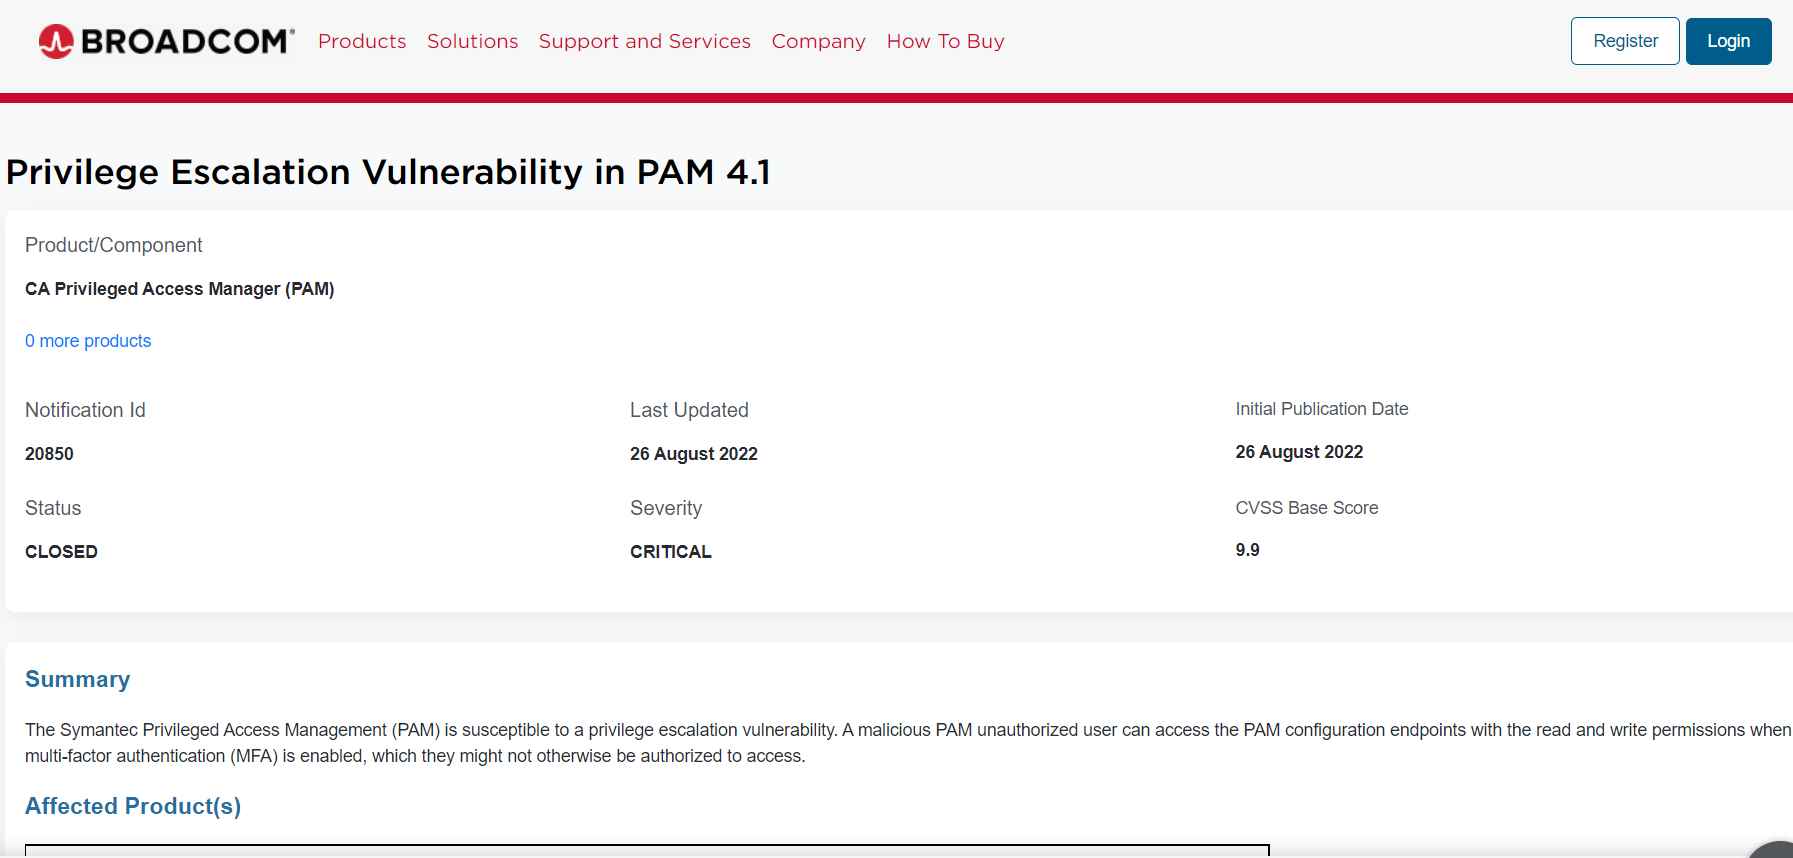1793x858 pixels.
Task: Click the Summary section heading
Action: pos(78,679)
